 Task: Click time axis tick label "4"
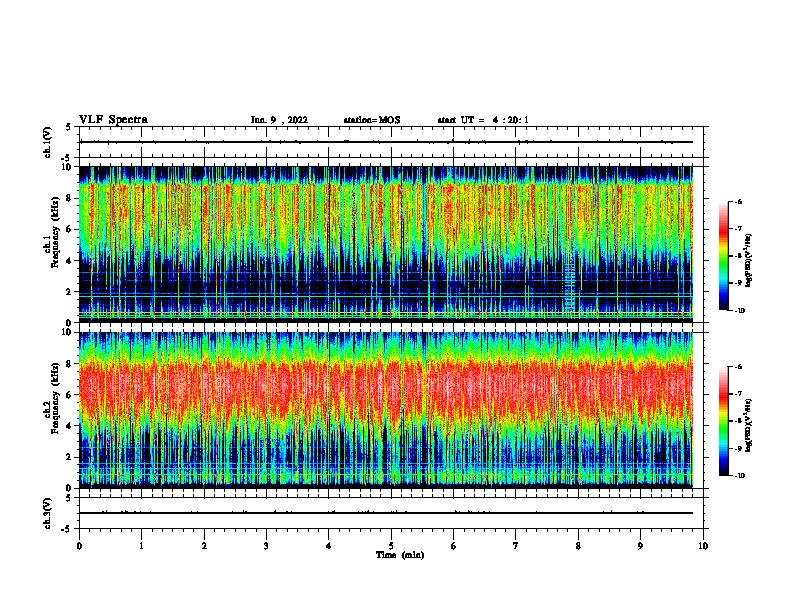point(329,546)
